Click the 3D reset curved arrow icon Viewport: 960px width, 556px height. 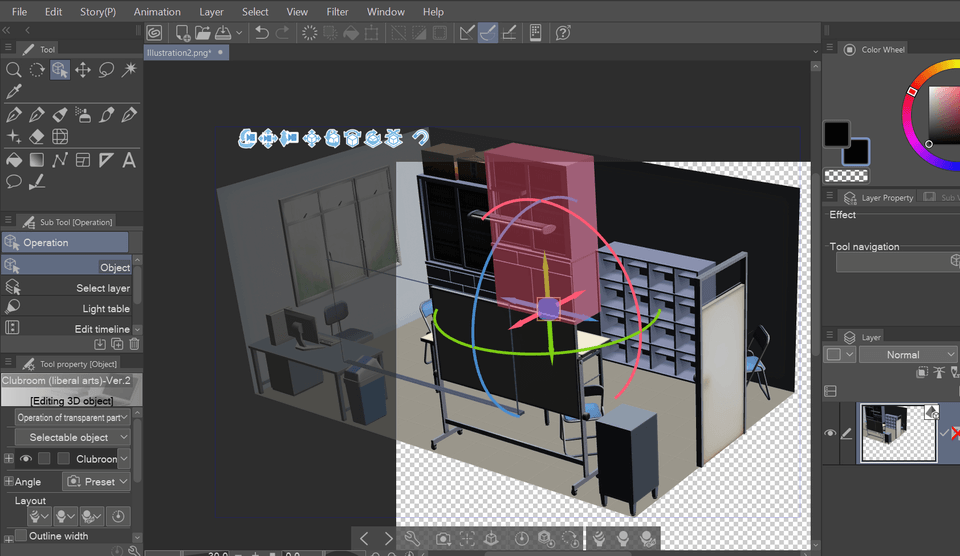[420, 137]
